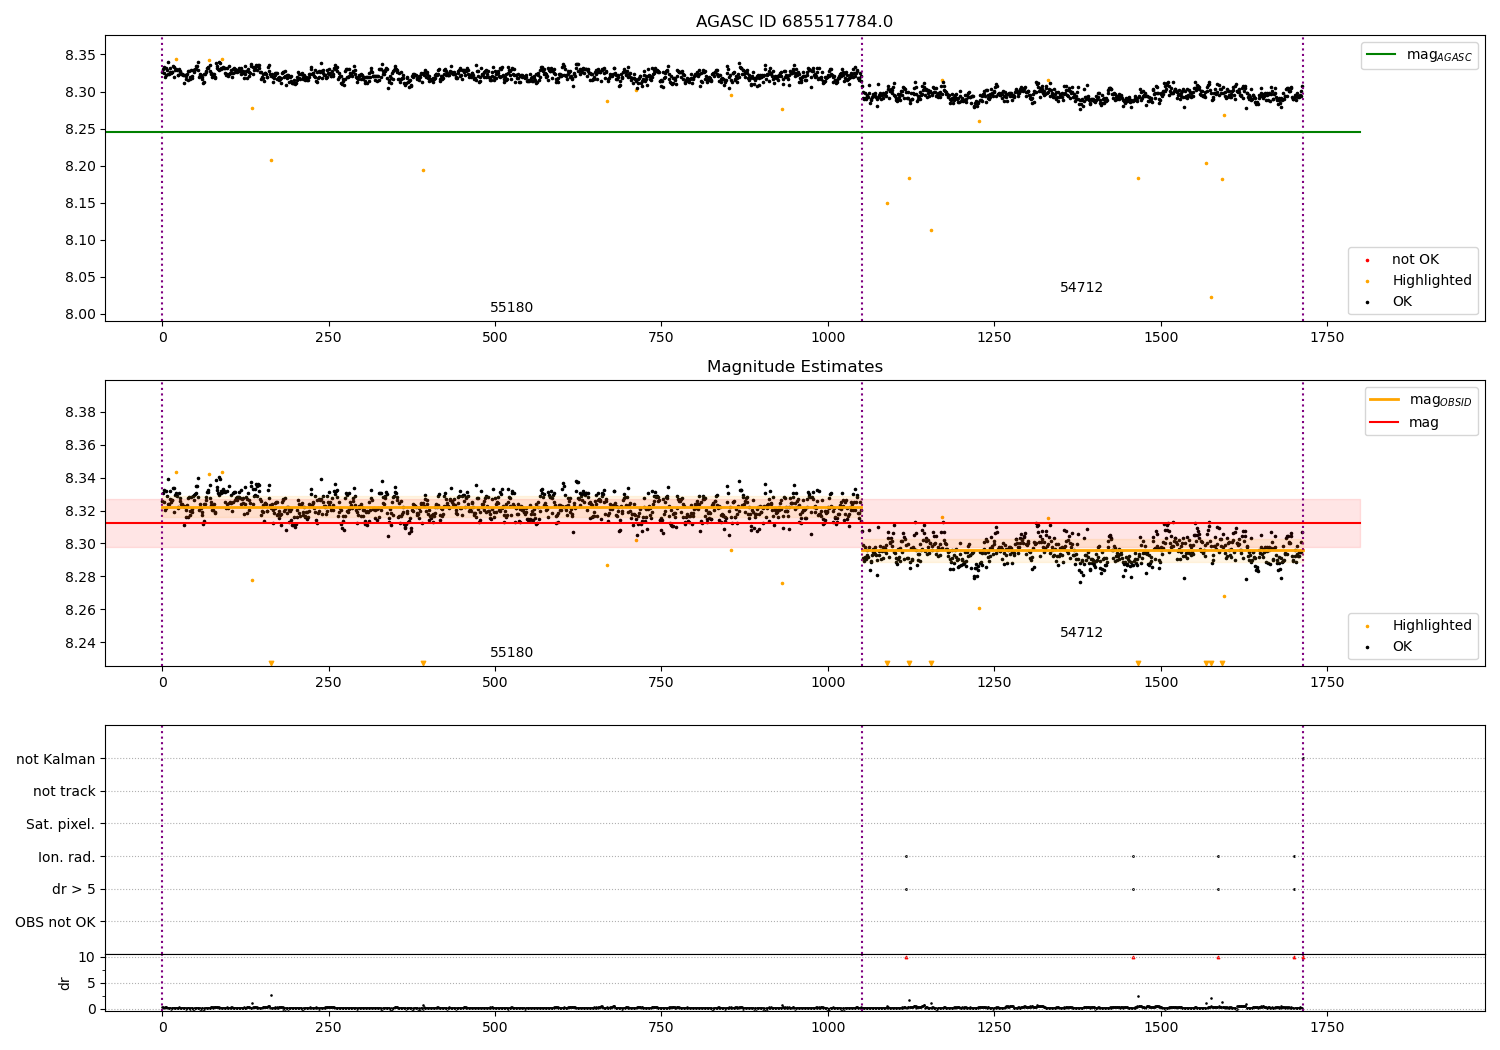Click the '8.00' y-axis tick label
The width and height of the screenshot is (1500, 1050).
79,314
